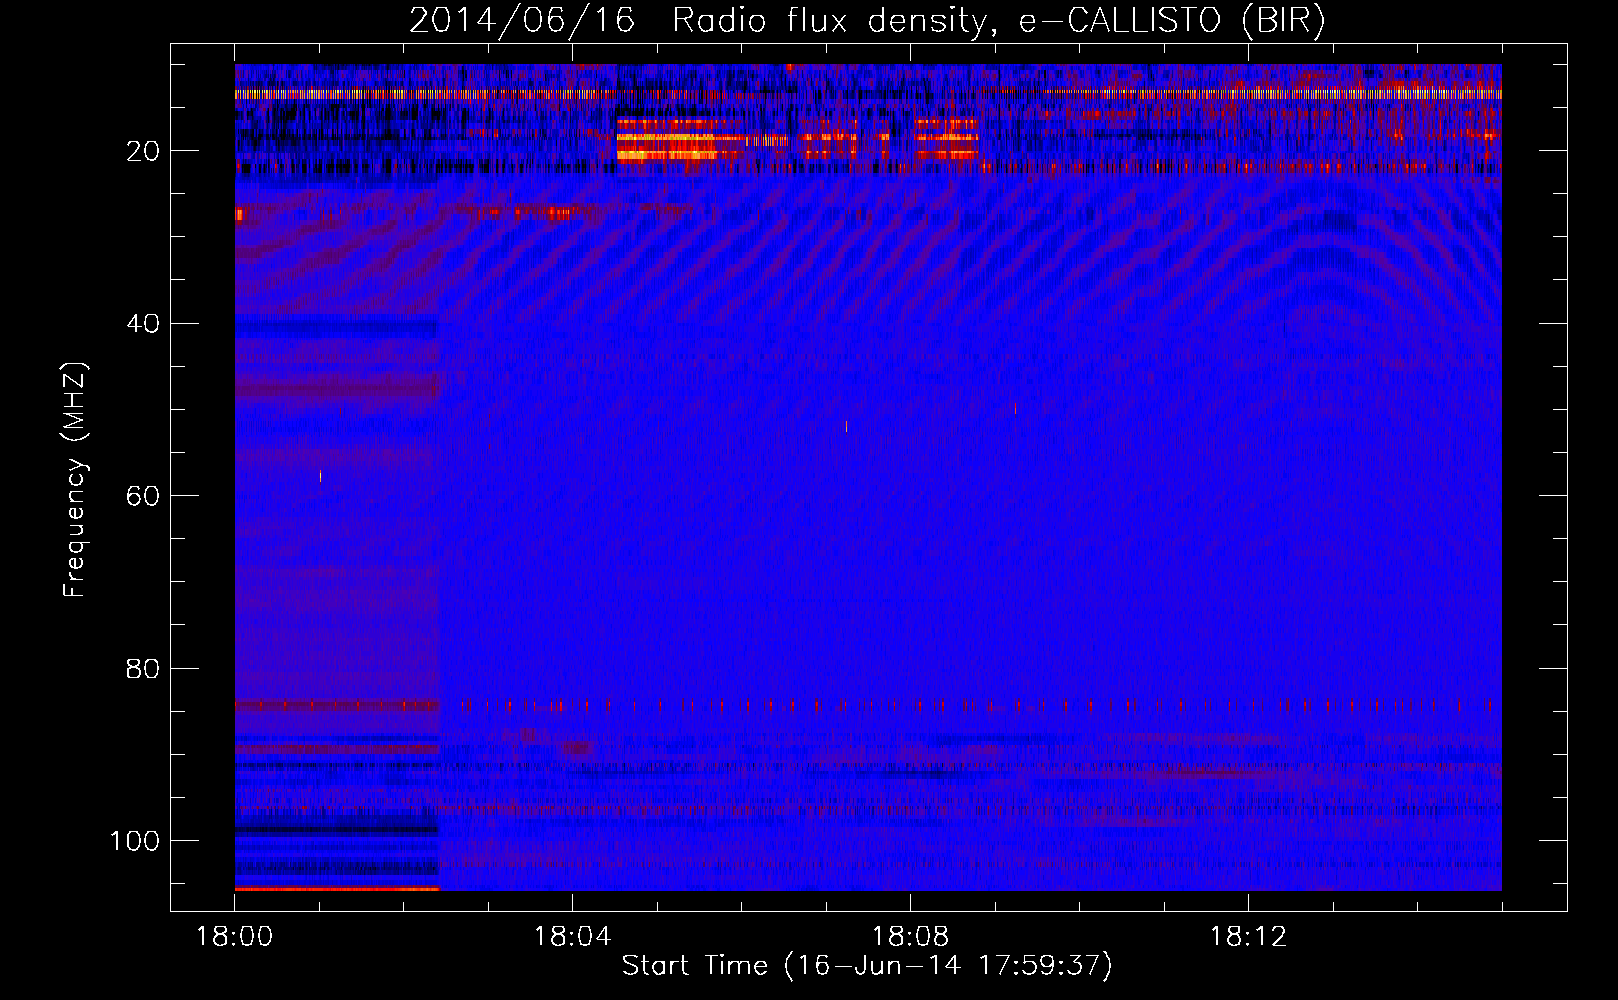Click the 100 MHz frequency tick label
The width and height of the screenshot is (1618, 1000).
[x=135, y=841]
